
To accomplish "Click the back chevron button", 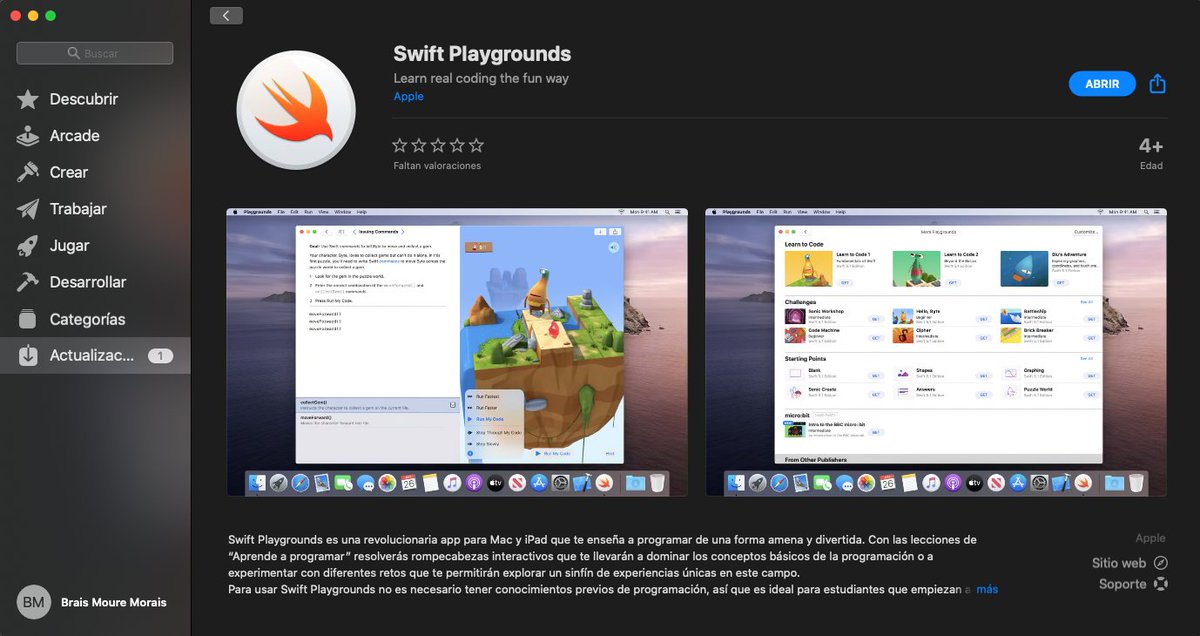I will click(226, 16).
